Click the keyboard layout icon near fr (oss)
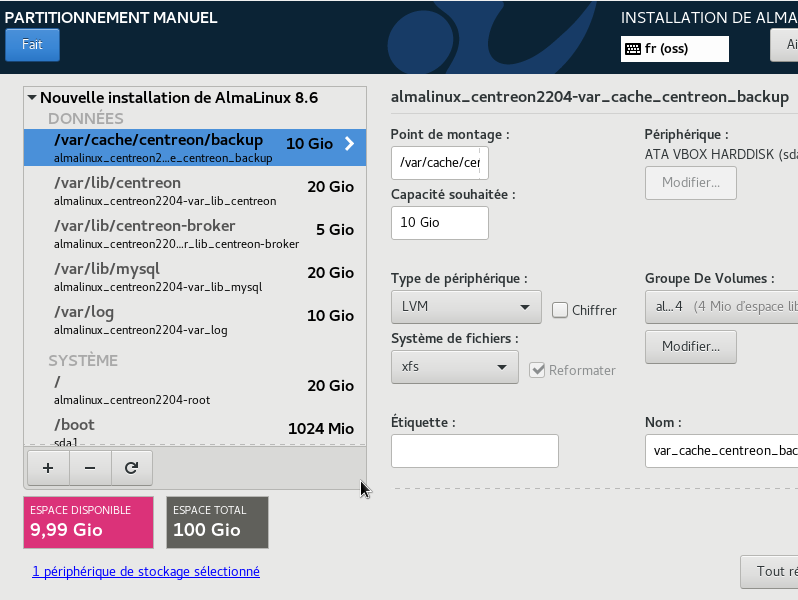Image resolution: width=798 pixels, height=600 pixels. click(633, 48)
